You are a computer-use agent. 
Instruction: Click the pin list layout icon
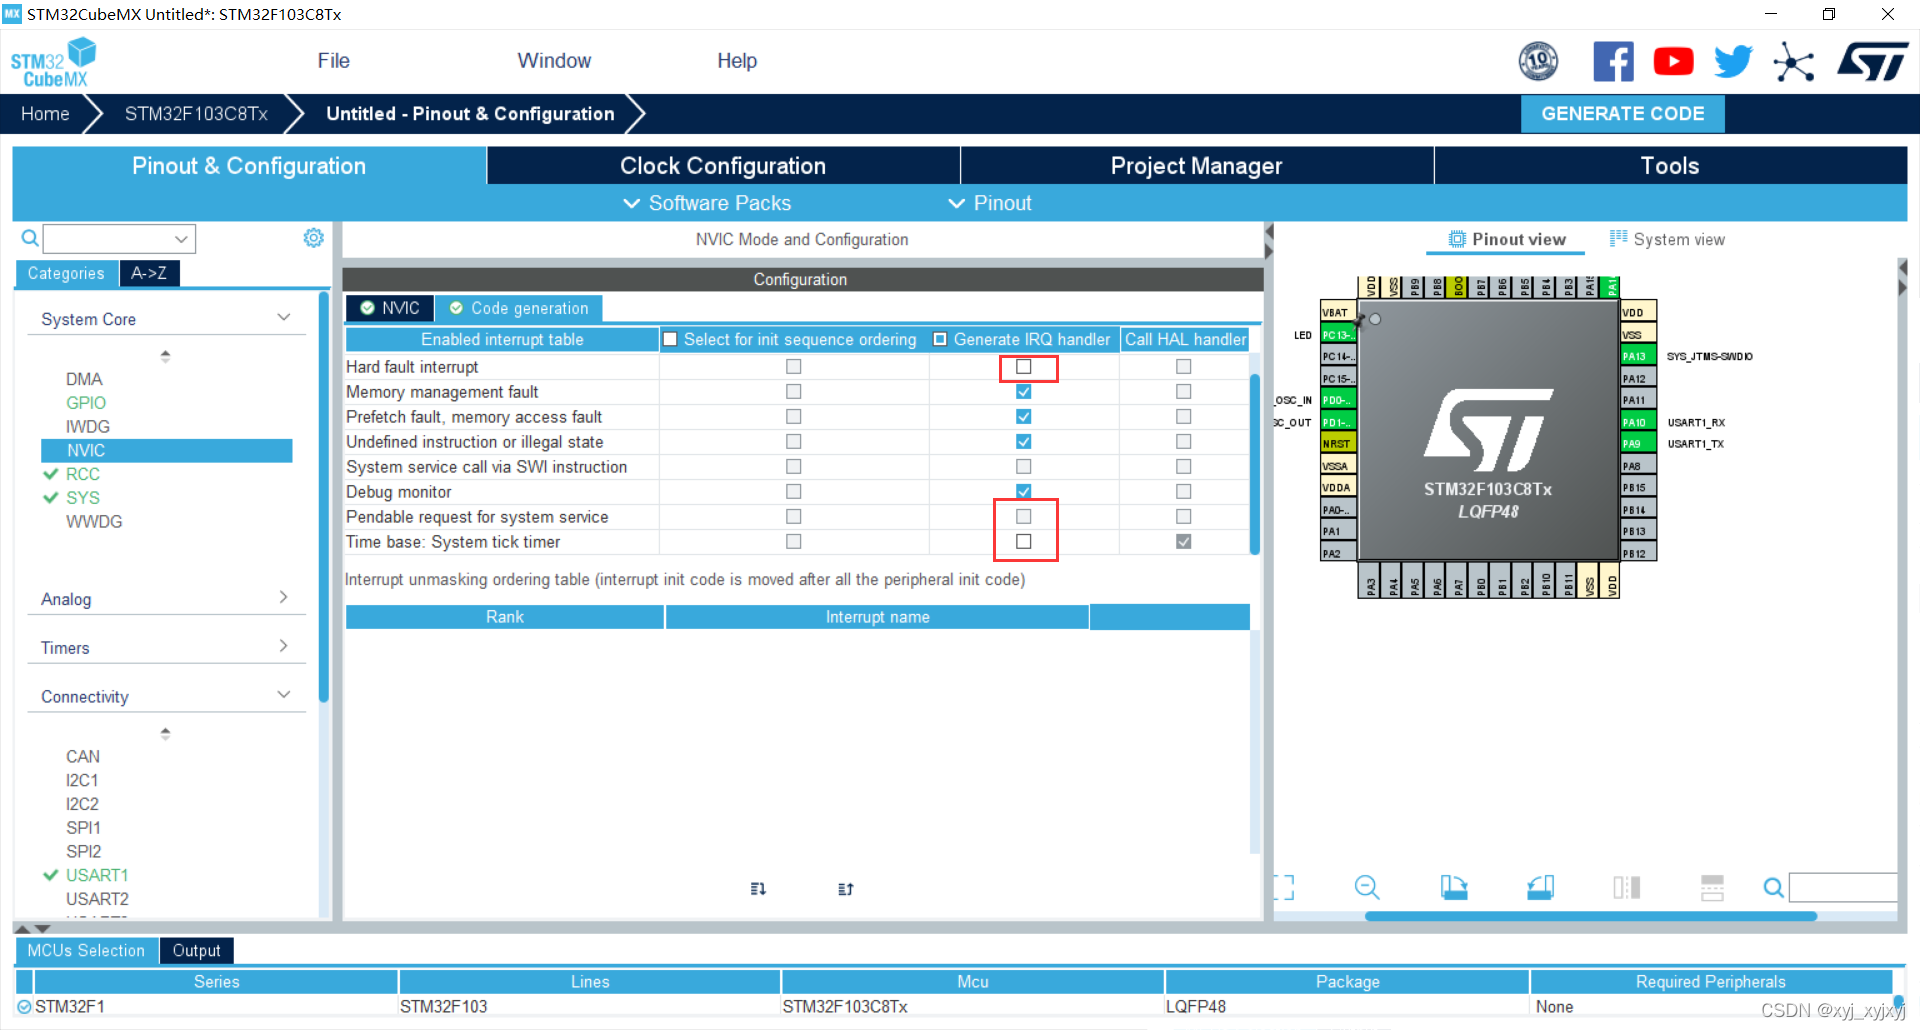click(x=1712, y=887)
